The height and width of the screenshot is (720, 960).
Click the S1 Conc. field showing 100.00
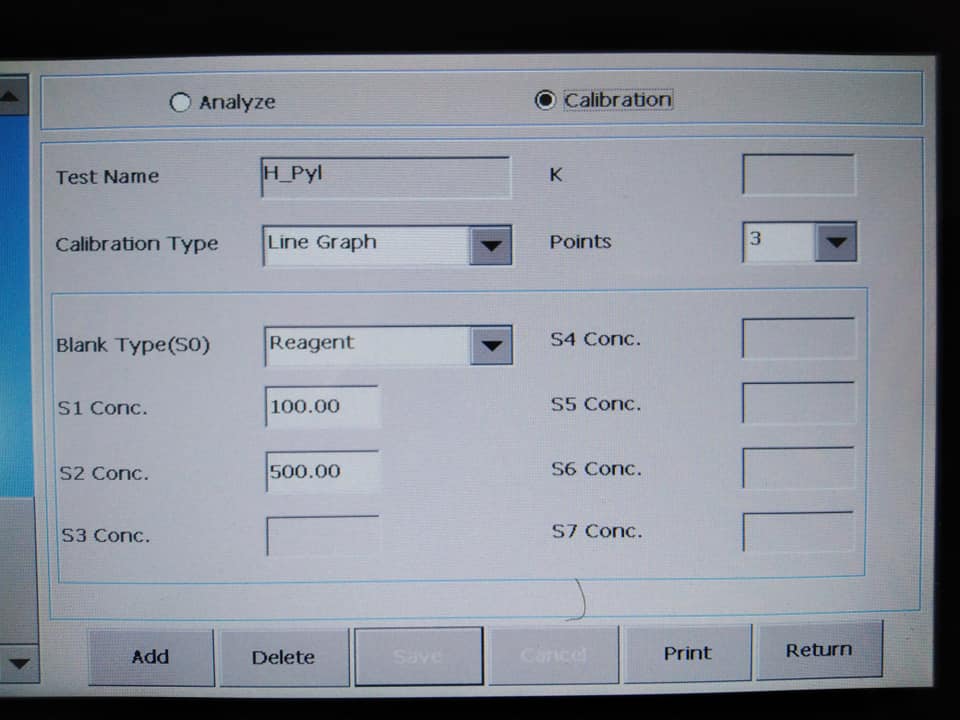click(x=322, y=406)
